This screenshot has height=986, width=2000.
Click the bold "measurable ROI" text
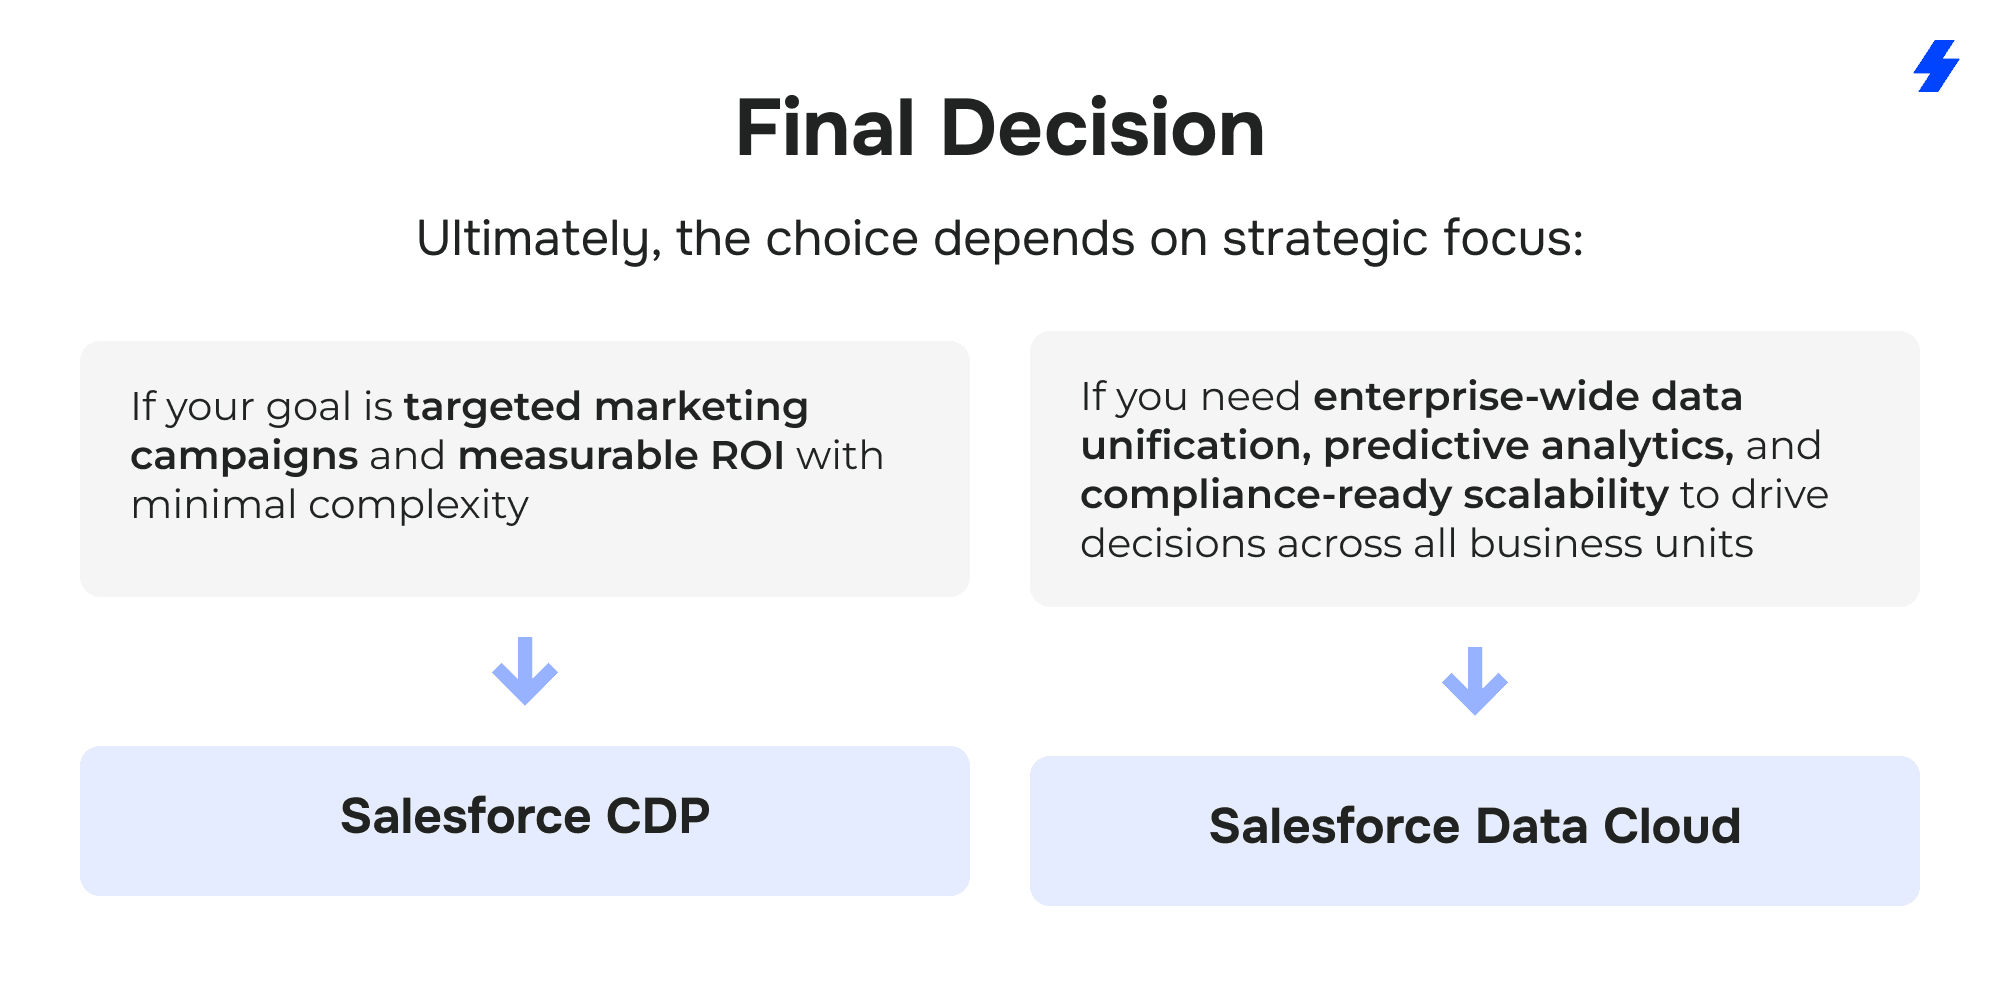pos(620,456)
